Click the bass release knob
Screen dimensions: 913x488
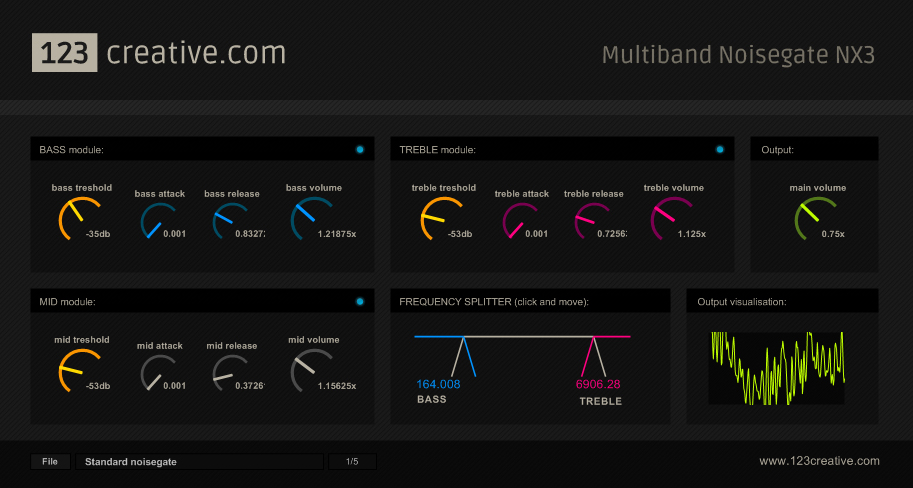231,222
